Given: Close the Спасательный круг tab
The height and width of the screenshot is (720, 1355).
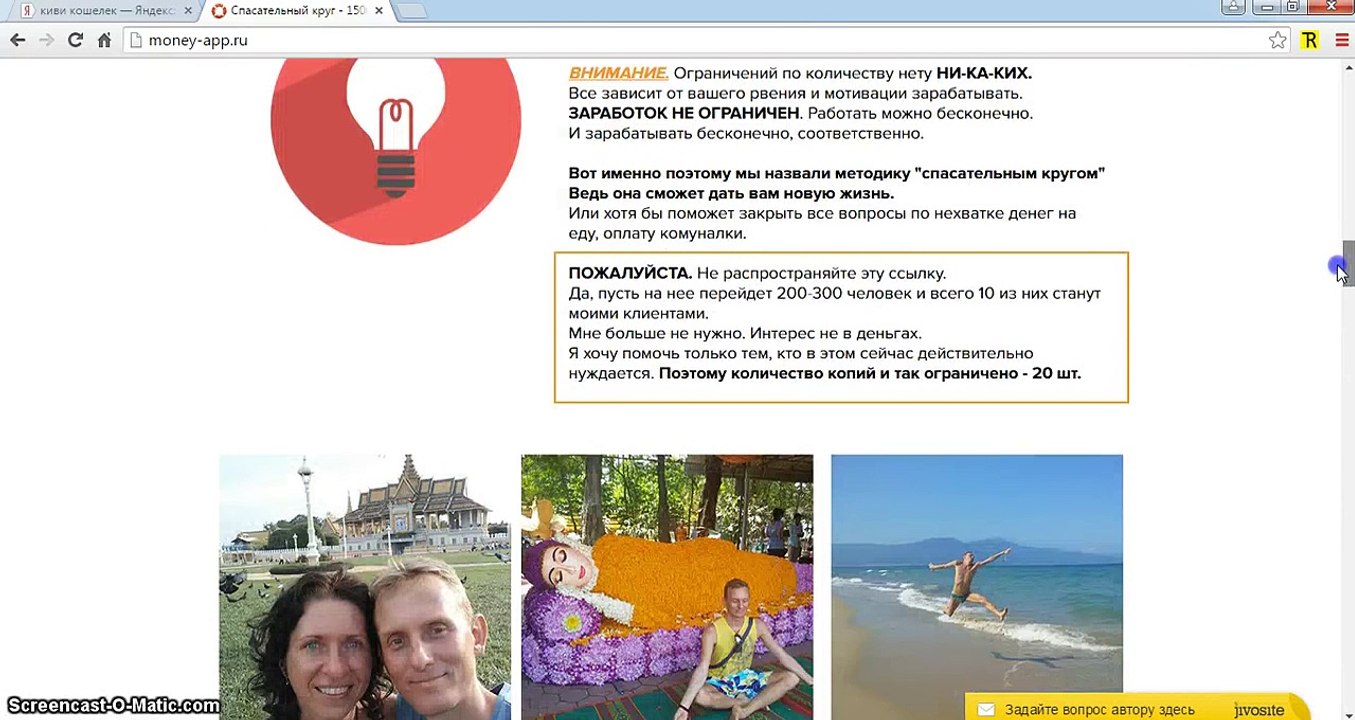Looking at the screenshot, I should click(379, 11).
